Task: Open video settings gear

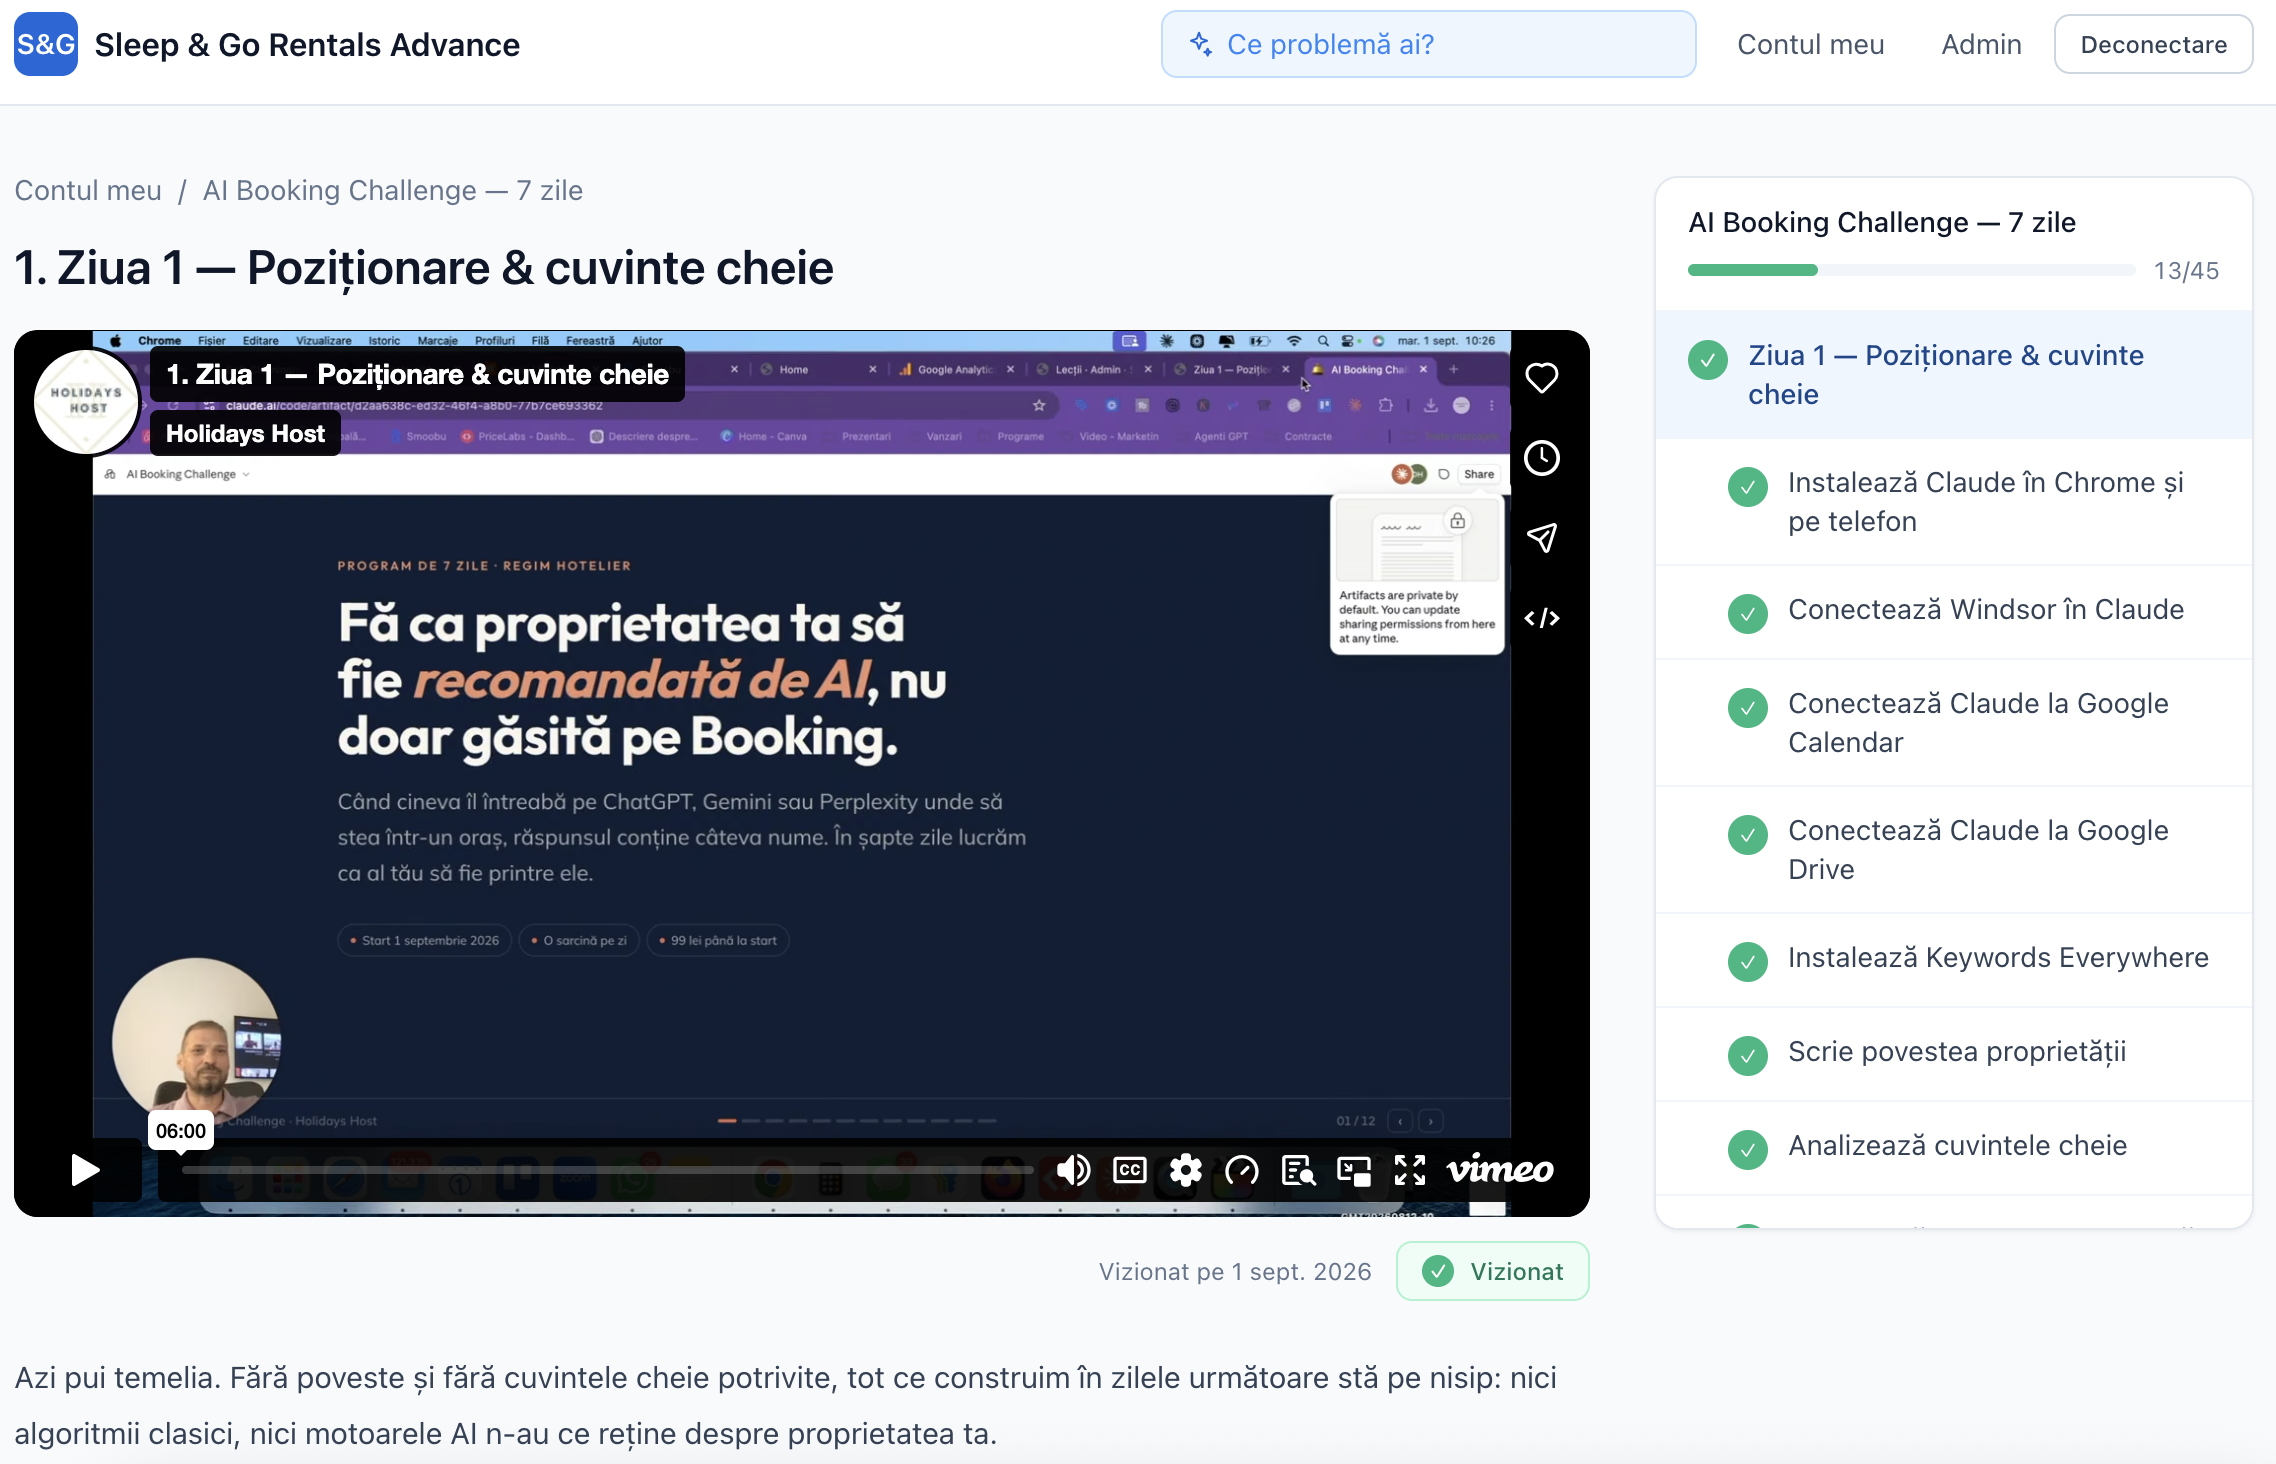Action: pos(1185,1170)
